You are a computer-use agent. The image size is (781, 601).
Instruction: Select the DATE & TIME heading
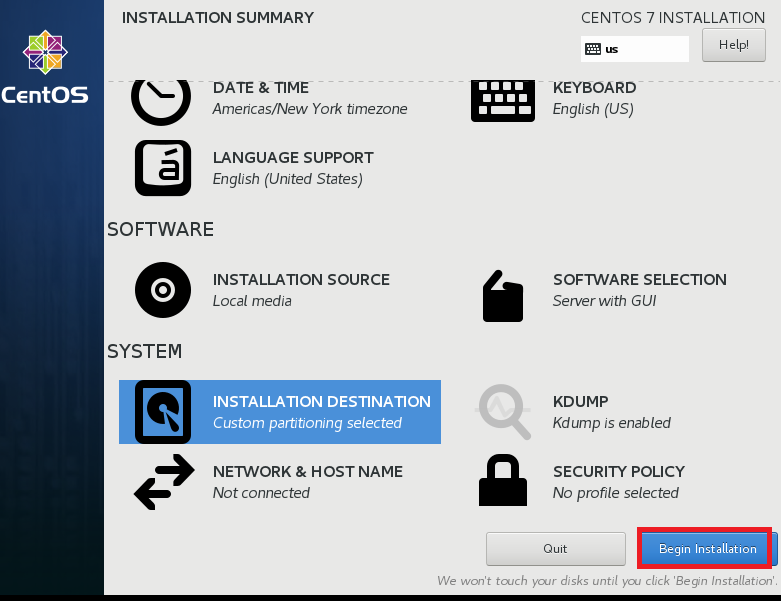[x=260, y=88]
